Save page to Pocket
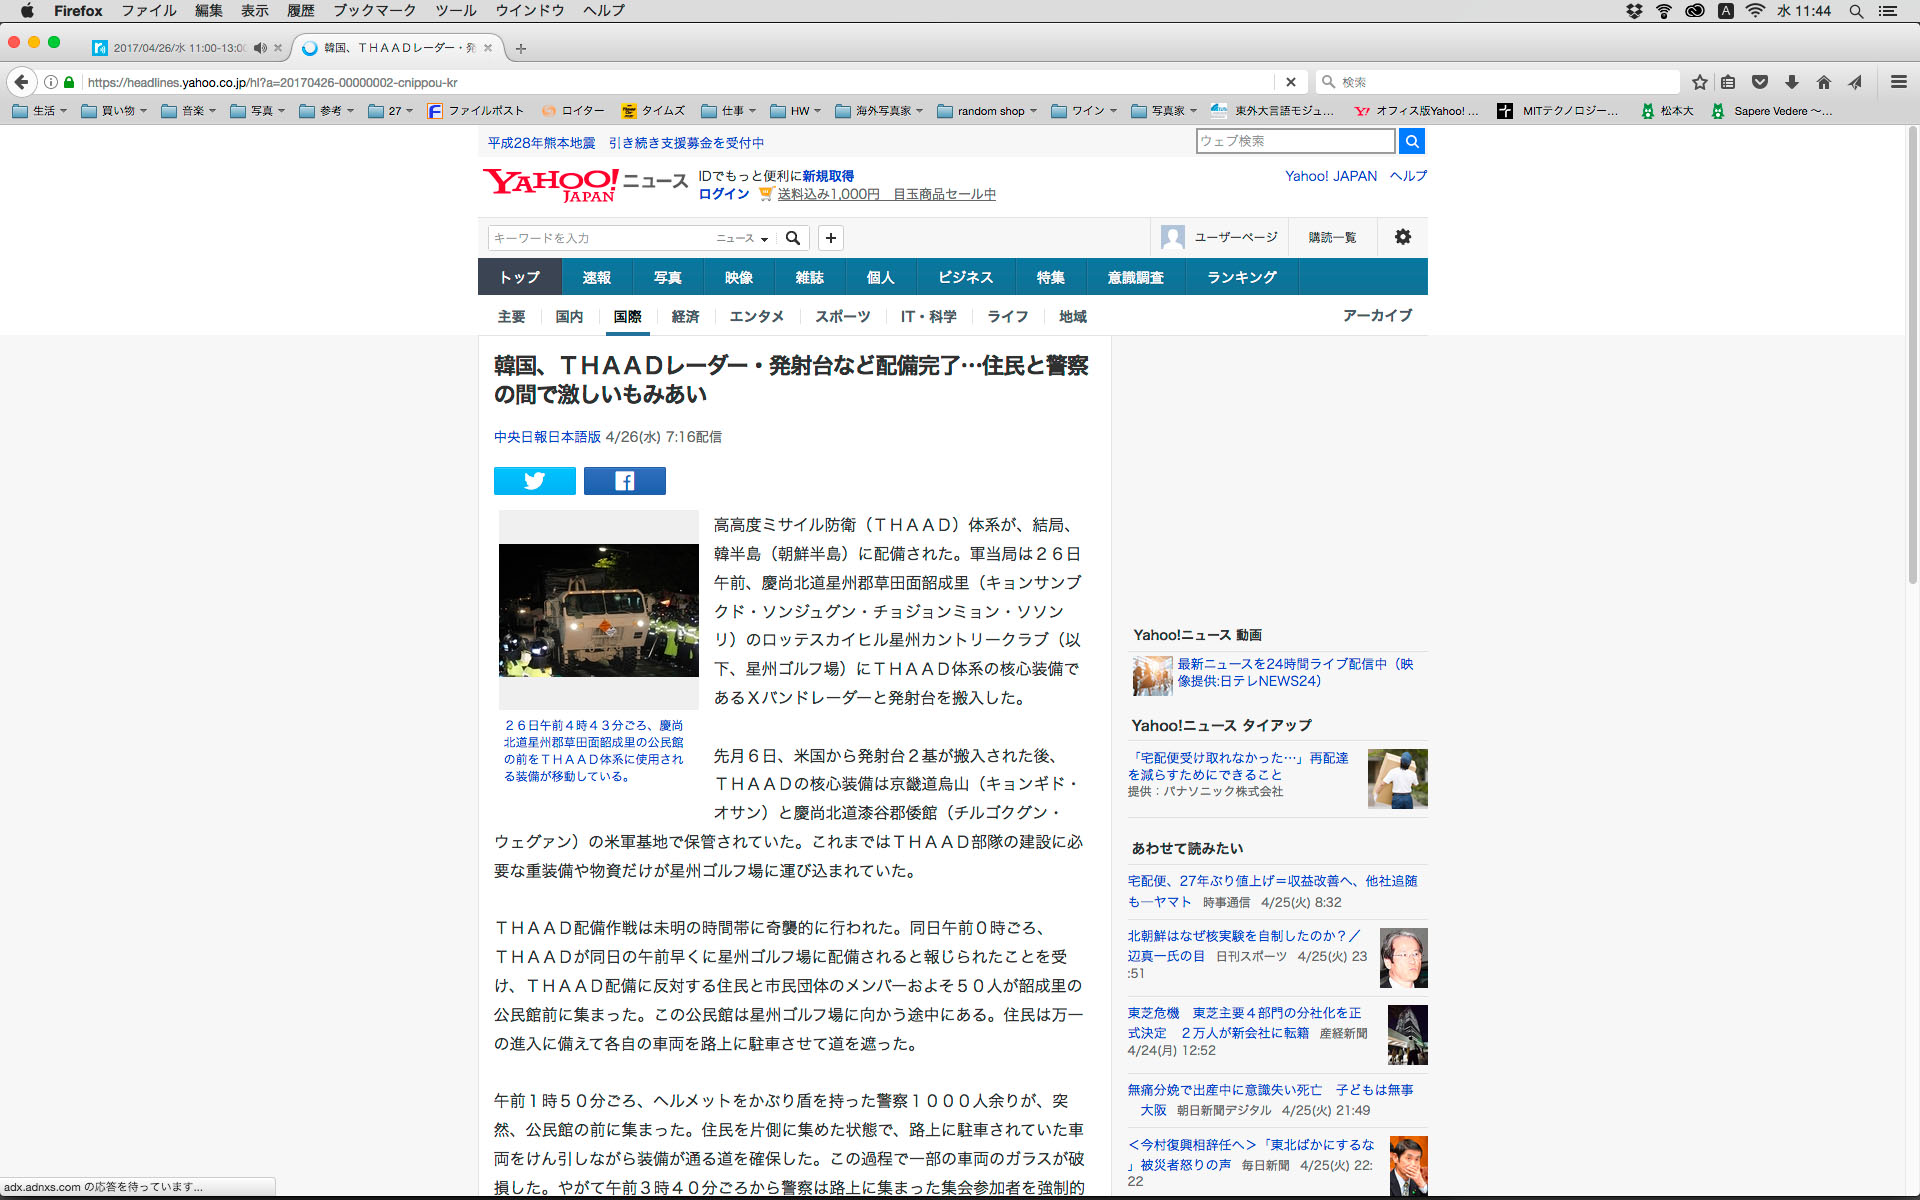 1760,82
